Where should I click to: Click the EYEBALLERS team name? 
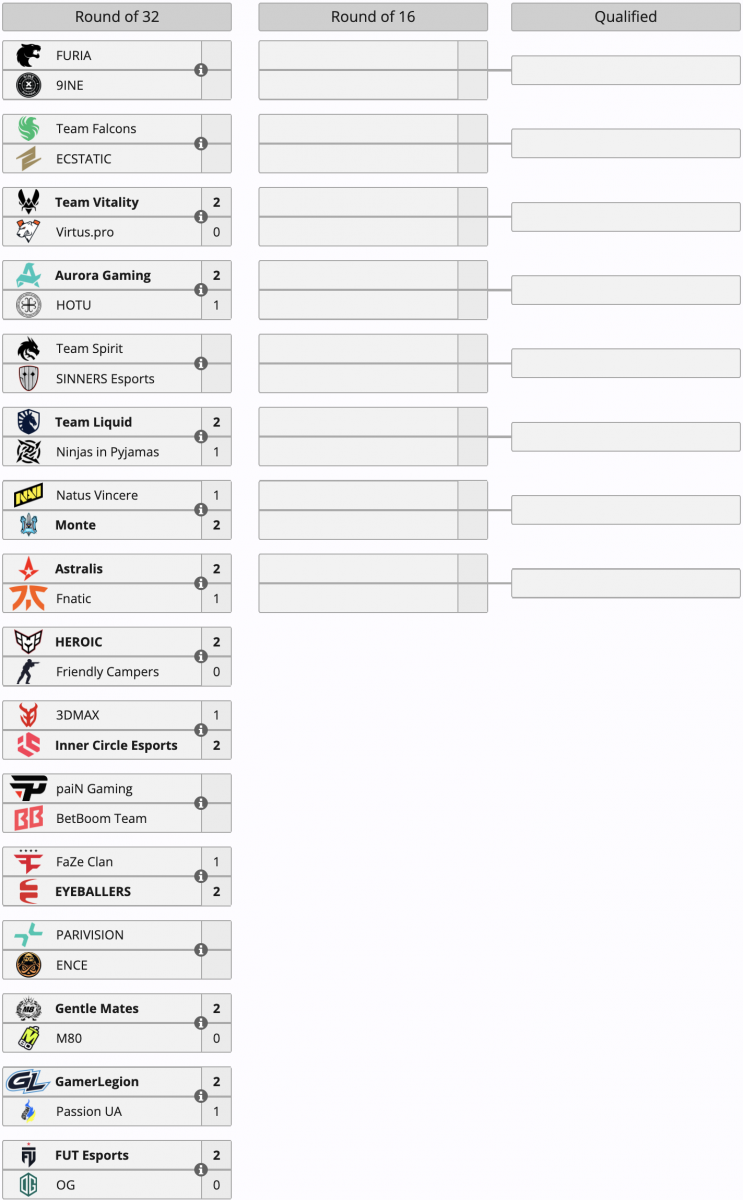[93, 891]
